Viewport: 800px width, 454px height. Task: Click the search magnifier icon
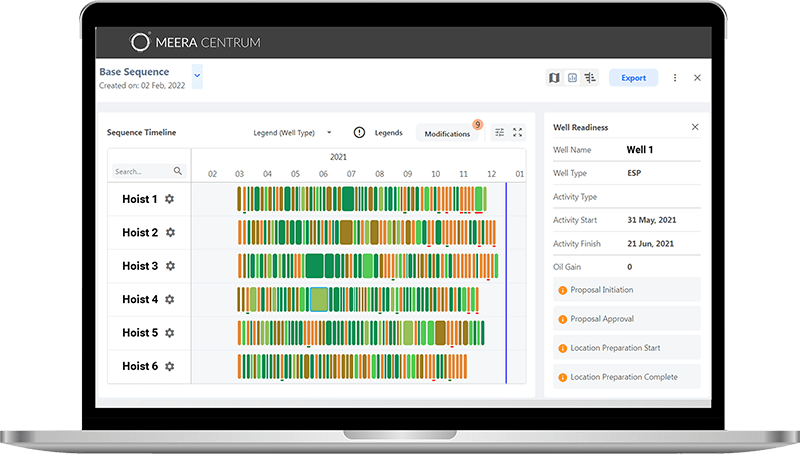[x=178, y=171]
